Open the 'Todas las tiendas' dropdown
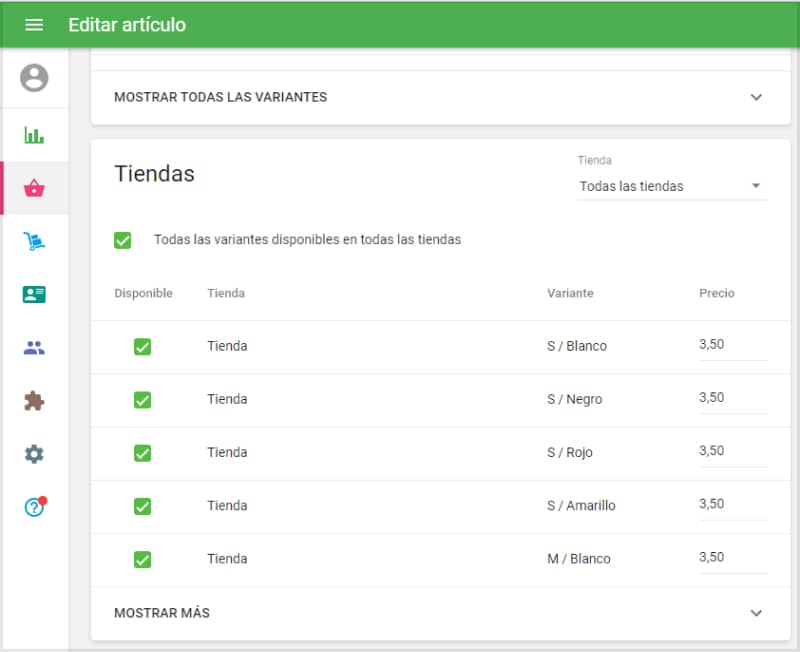Image resolution: width=800 pixels, height=652 pixels. [671, 186]
